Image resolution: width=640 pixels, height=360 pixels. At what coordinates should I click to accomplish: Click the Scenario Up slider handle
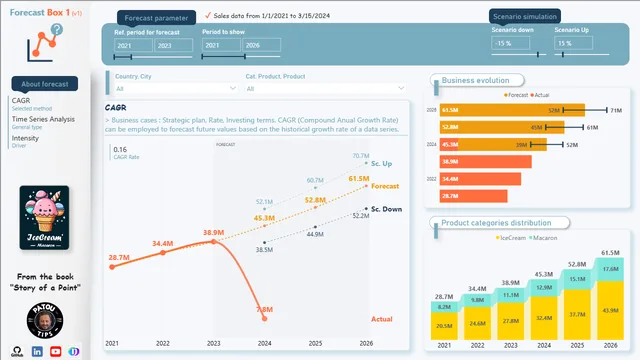click(x=563, y=54)
